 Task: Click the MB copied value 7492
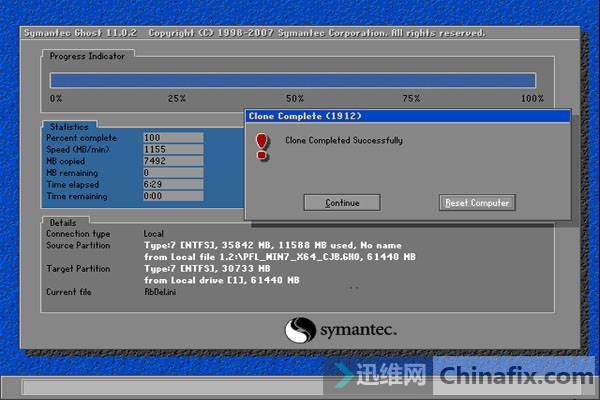click(x=173, y=161)
